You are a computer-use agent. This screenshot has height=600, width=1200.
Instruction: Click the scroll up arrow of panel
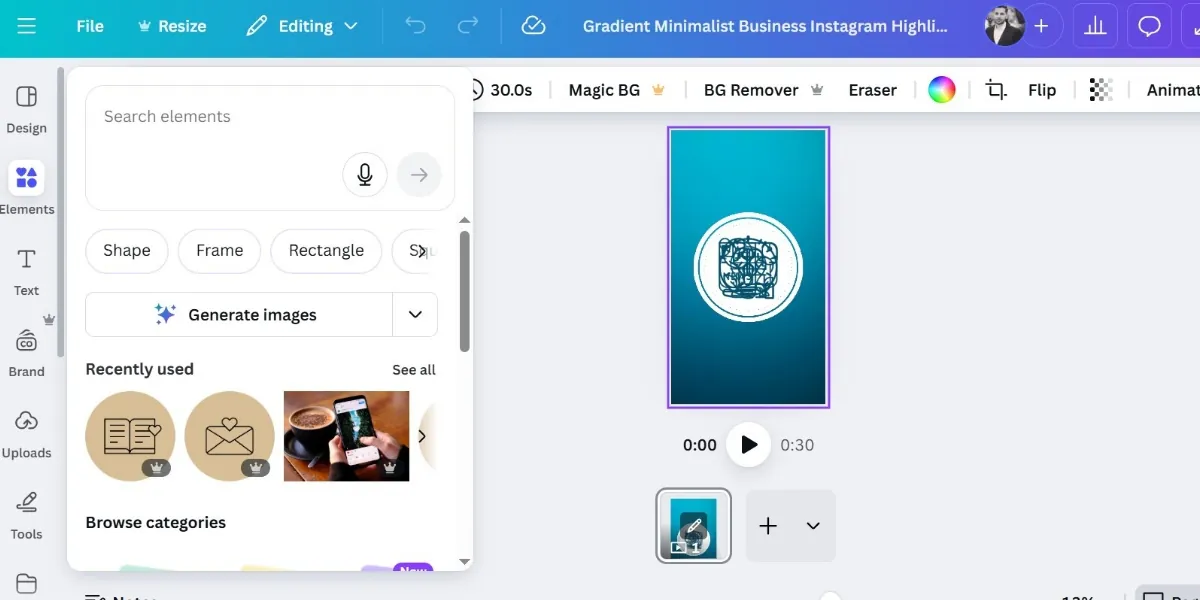[x=465, y=220]
